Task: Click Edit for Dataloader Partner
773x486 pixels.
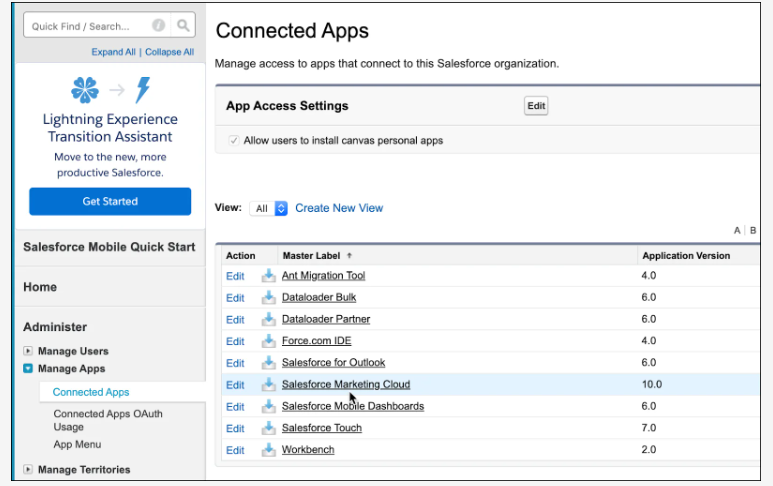Action: 235,319
